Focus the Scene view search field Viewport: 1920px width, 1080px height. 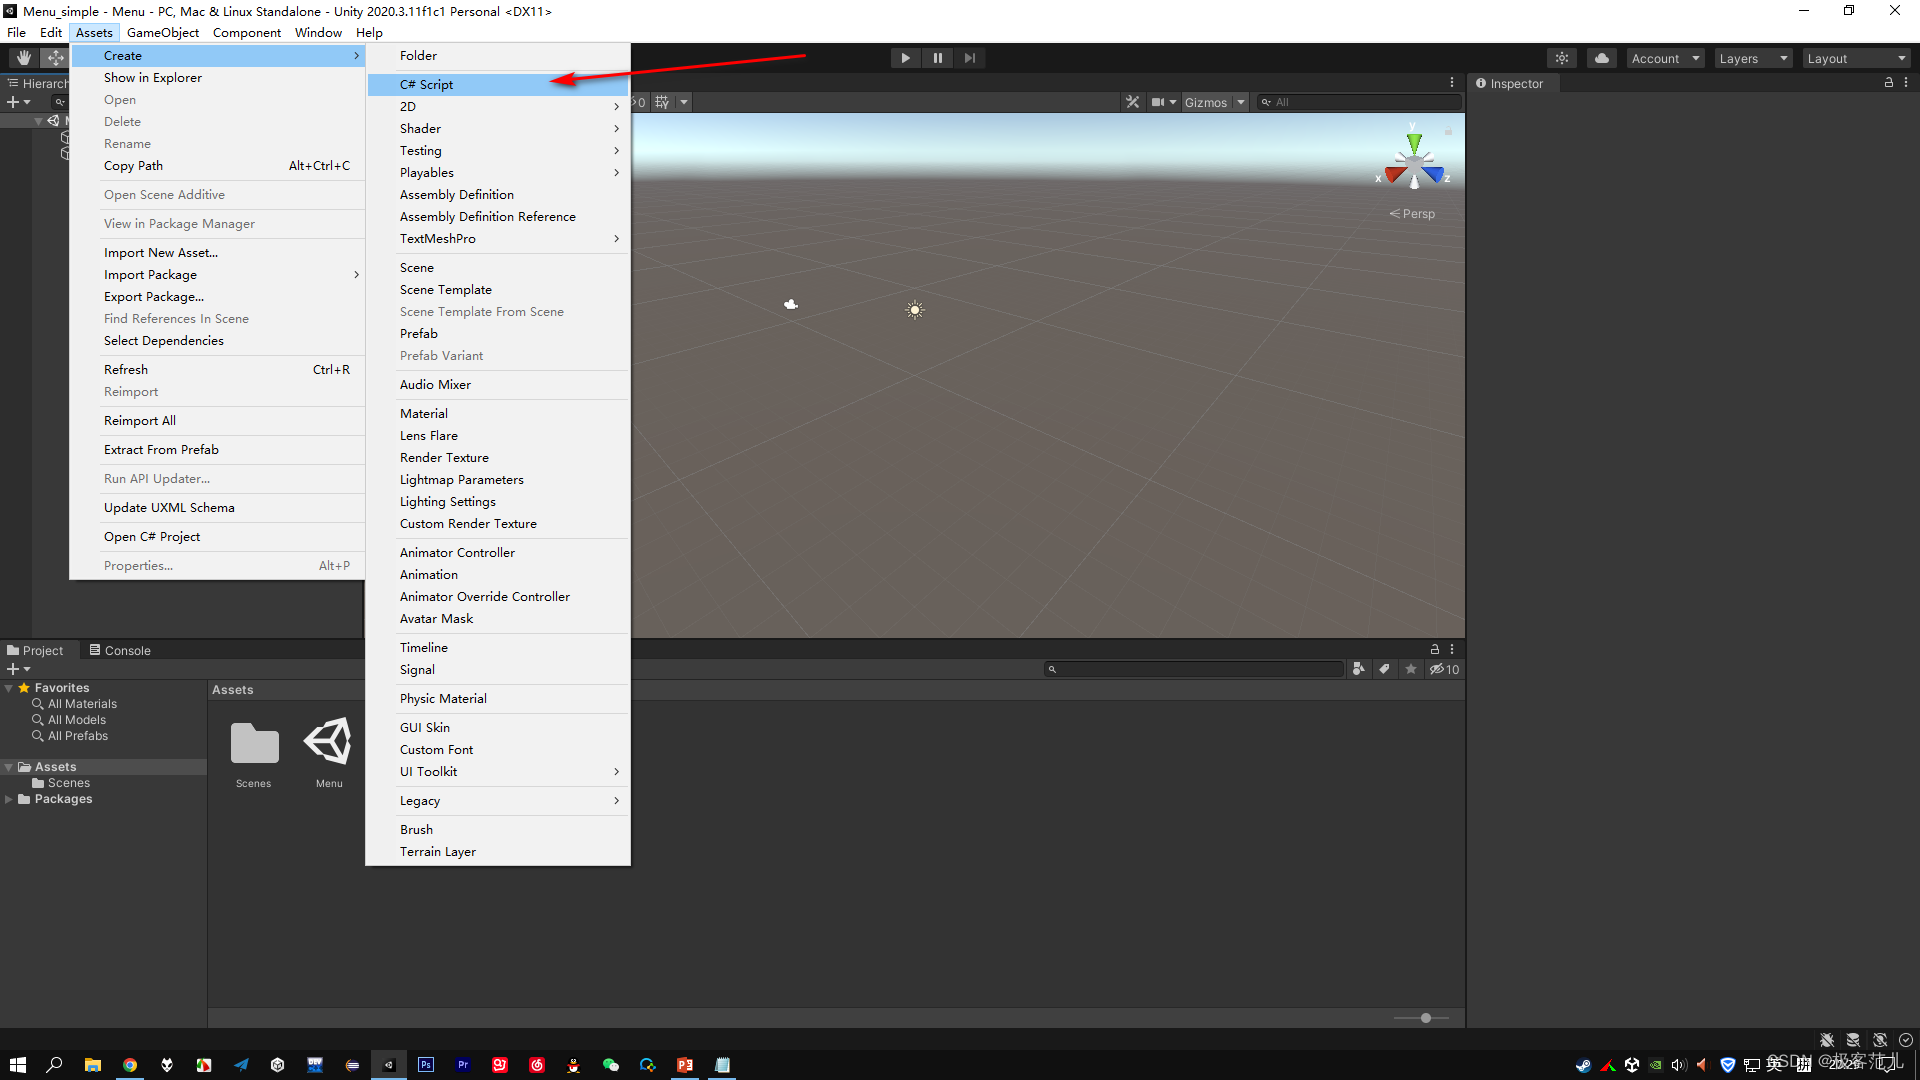click(1359, 102)
